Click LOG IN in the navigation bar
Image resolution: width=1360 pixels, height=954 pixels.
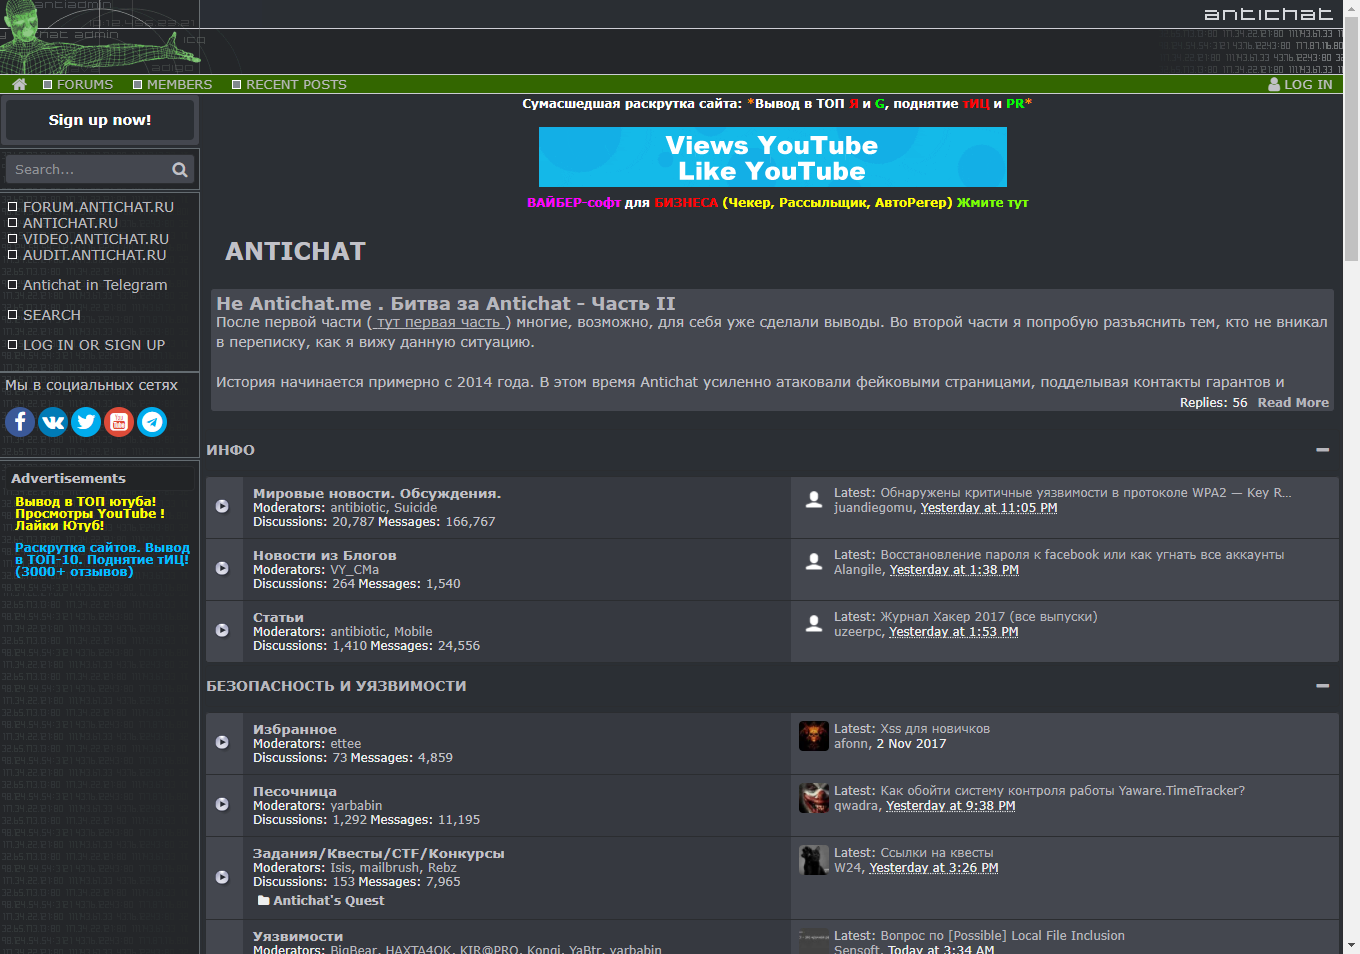click(1300, 85)
